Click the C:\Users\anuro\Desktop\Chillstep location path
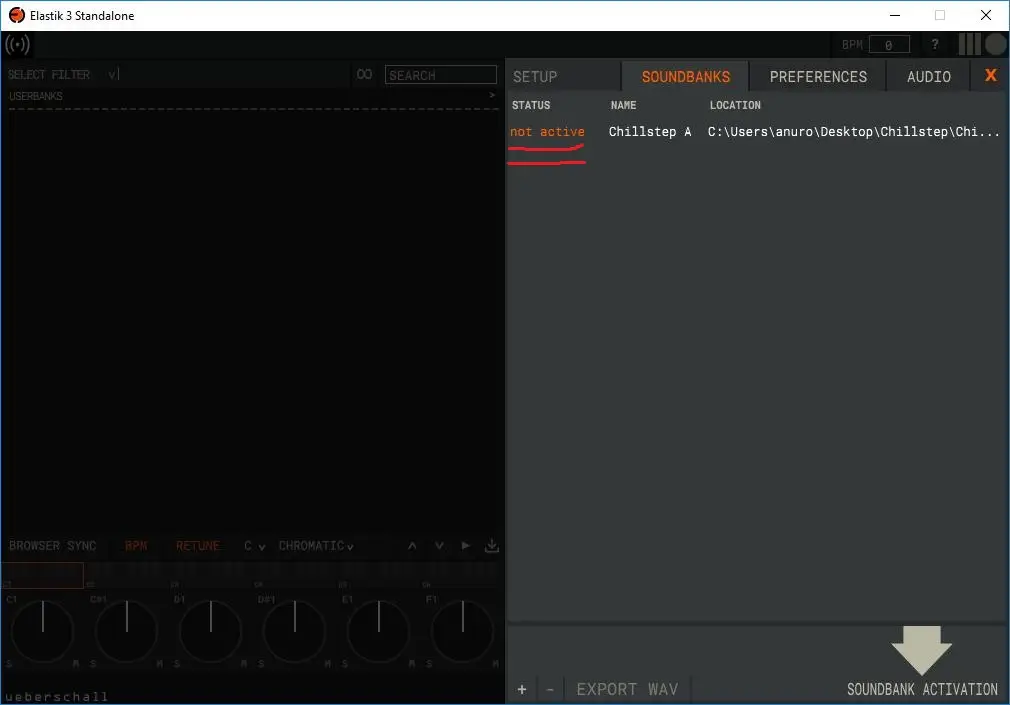 pyautogui.click(x=853, y=131)
